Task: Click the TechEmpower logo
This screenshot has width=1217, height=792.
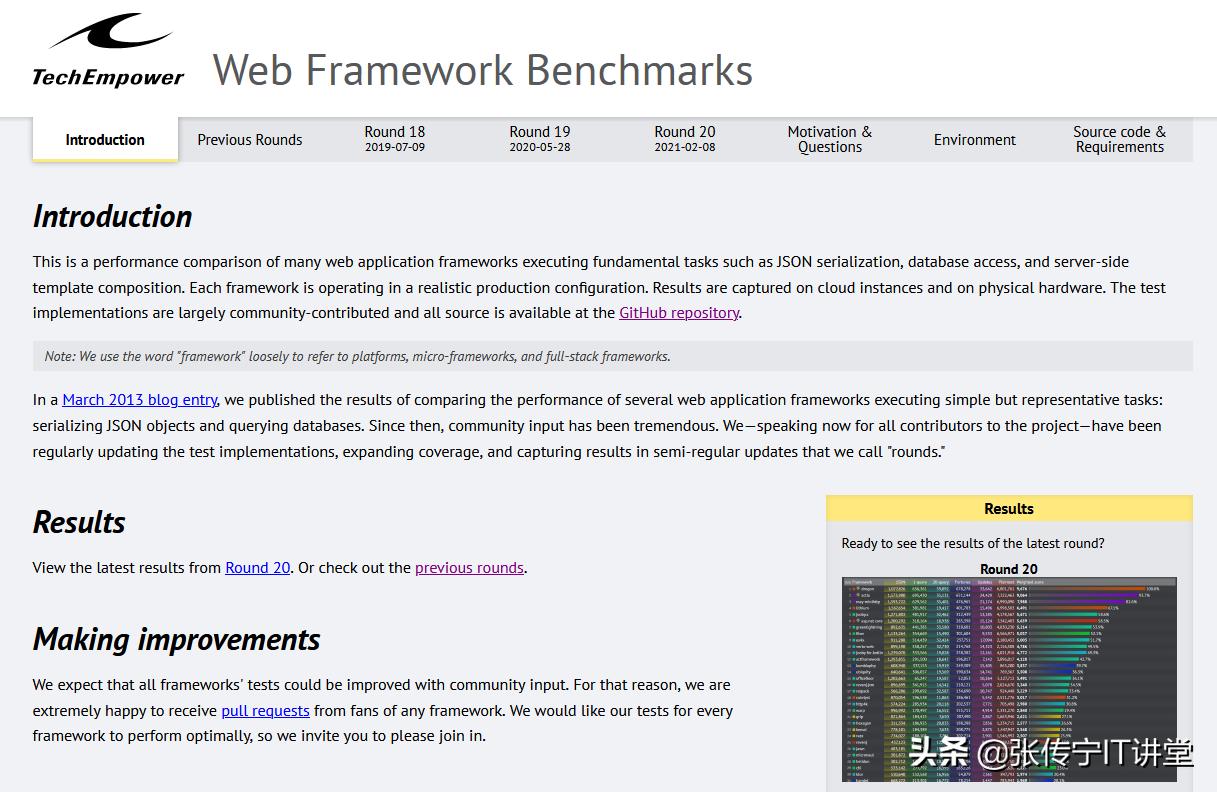Action: (108, 52)
